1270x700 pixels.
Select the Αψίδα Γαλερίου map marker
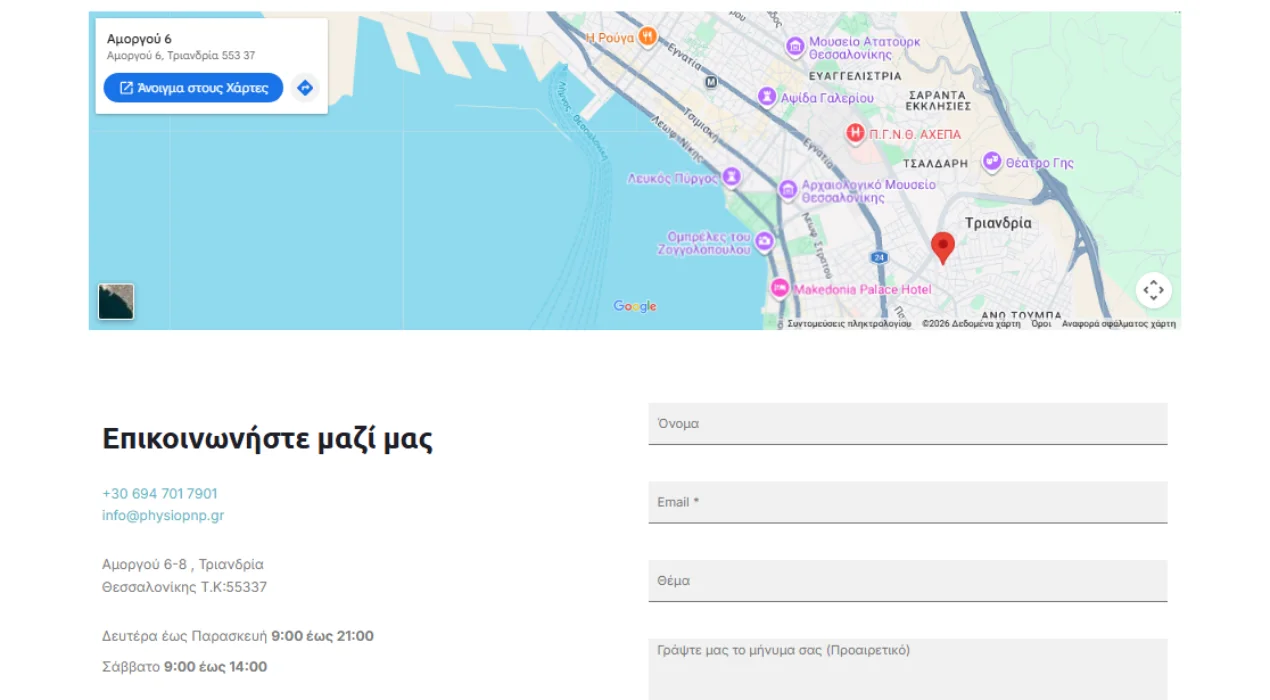point(767,97)
